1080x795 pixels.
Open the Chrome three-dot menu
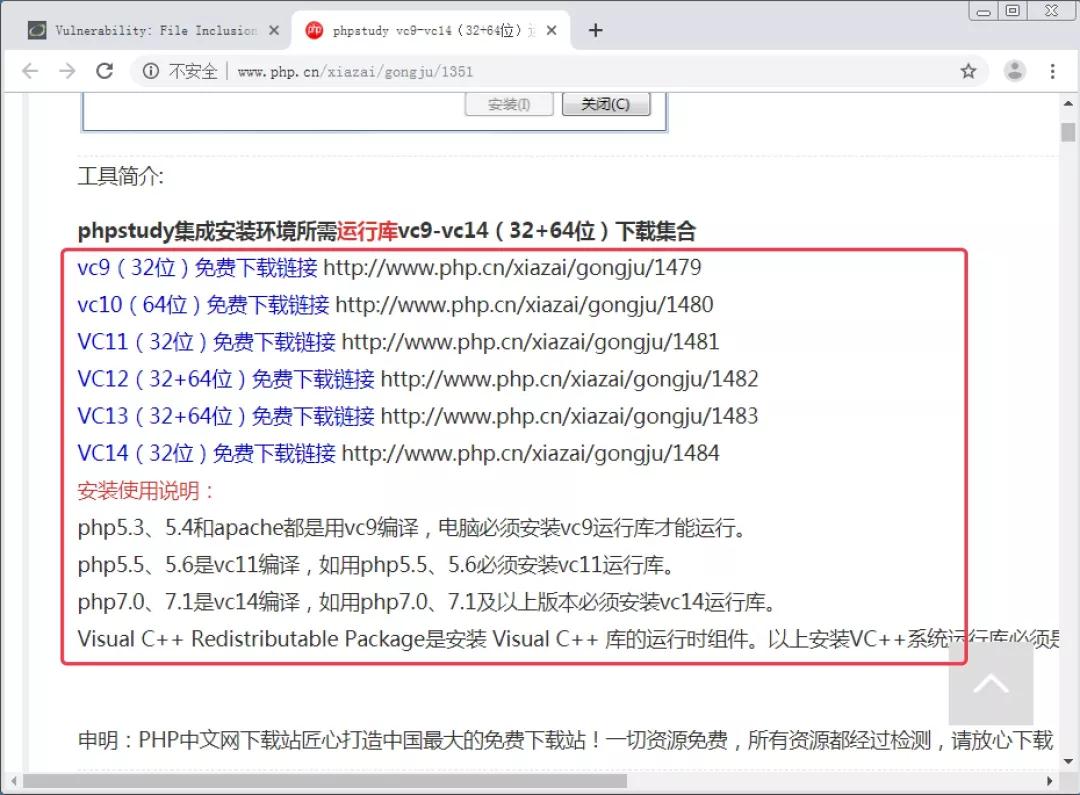[1052, 71]
